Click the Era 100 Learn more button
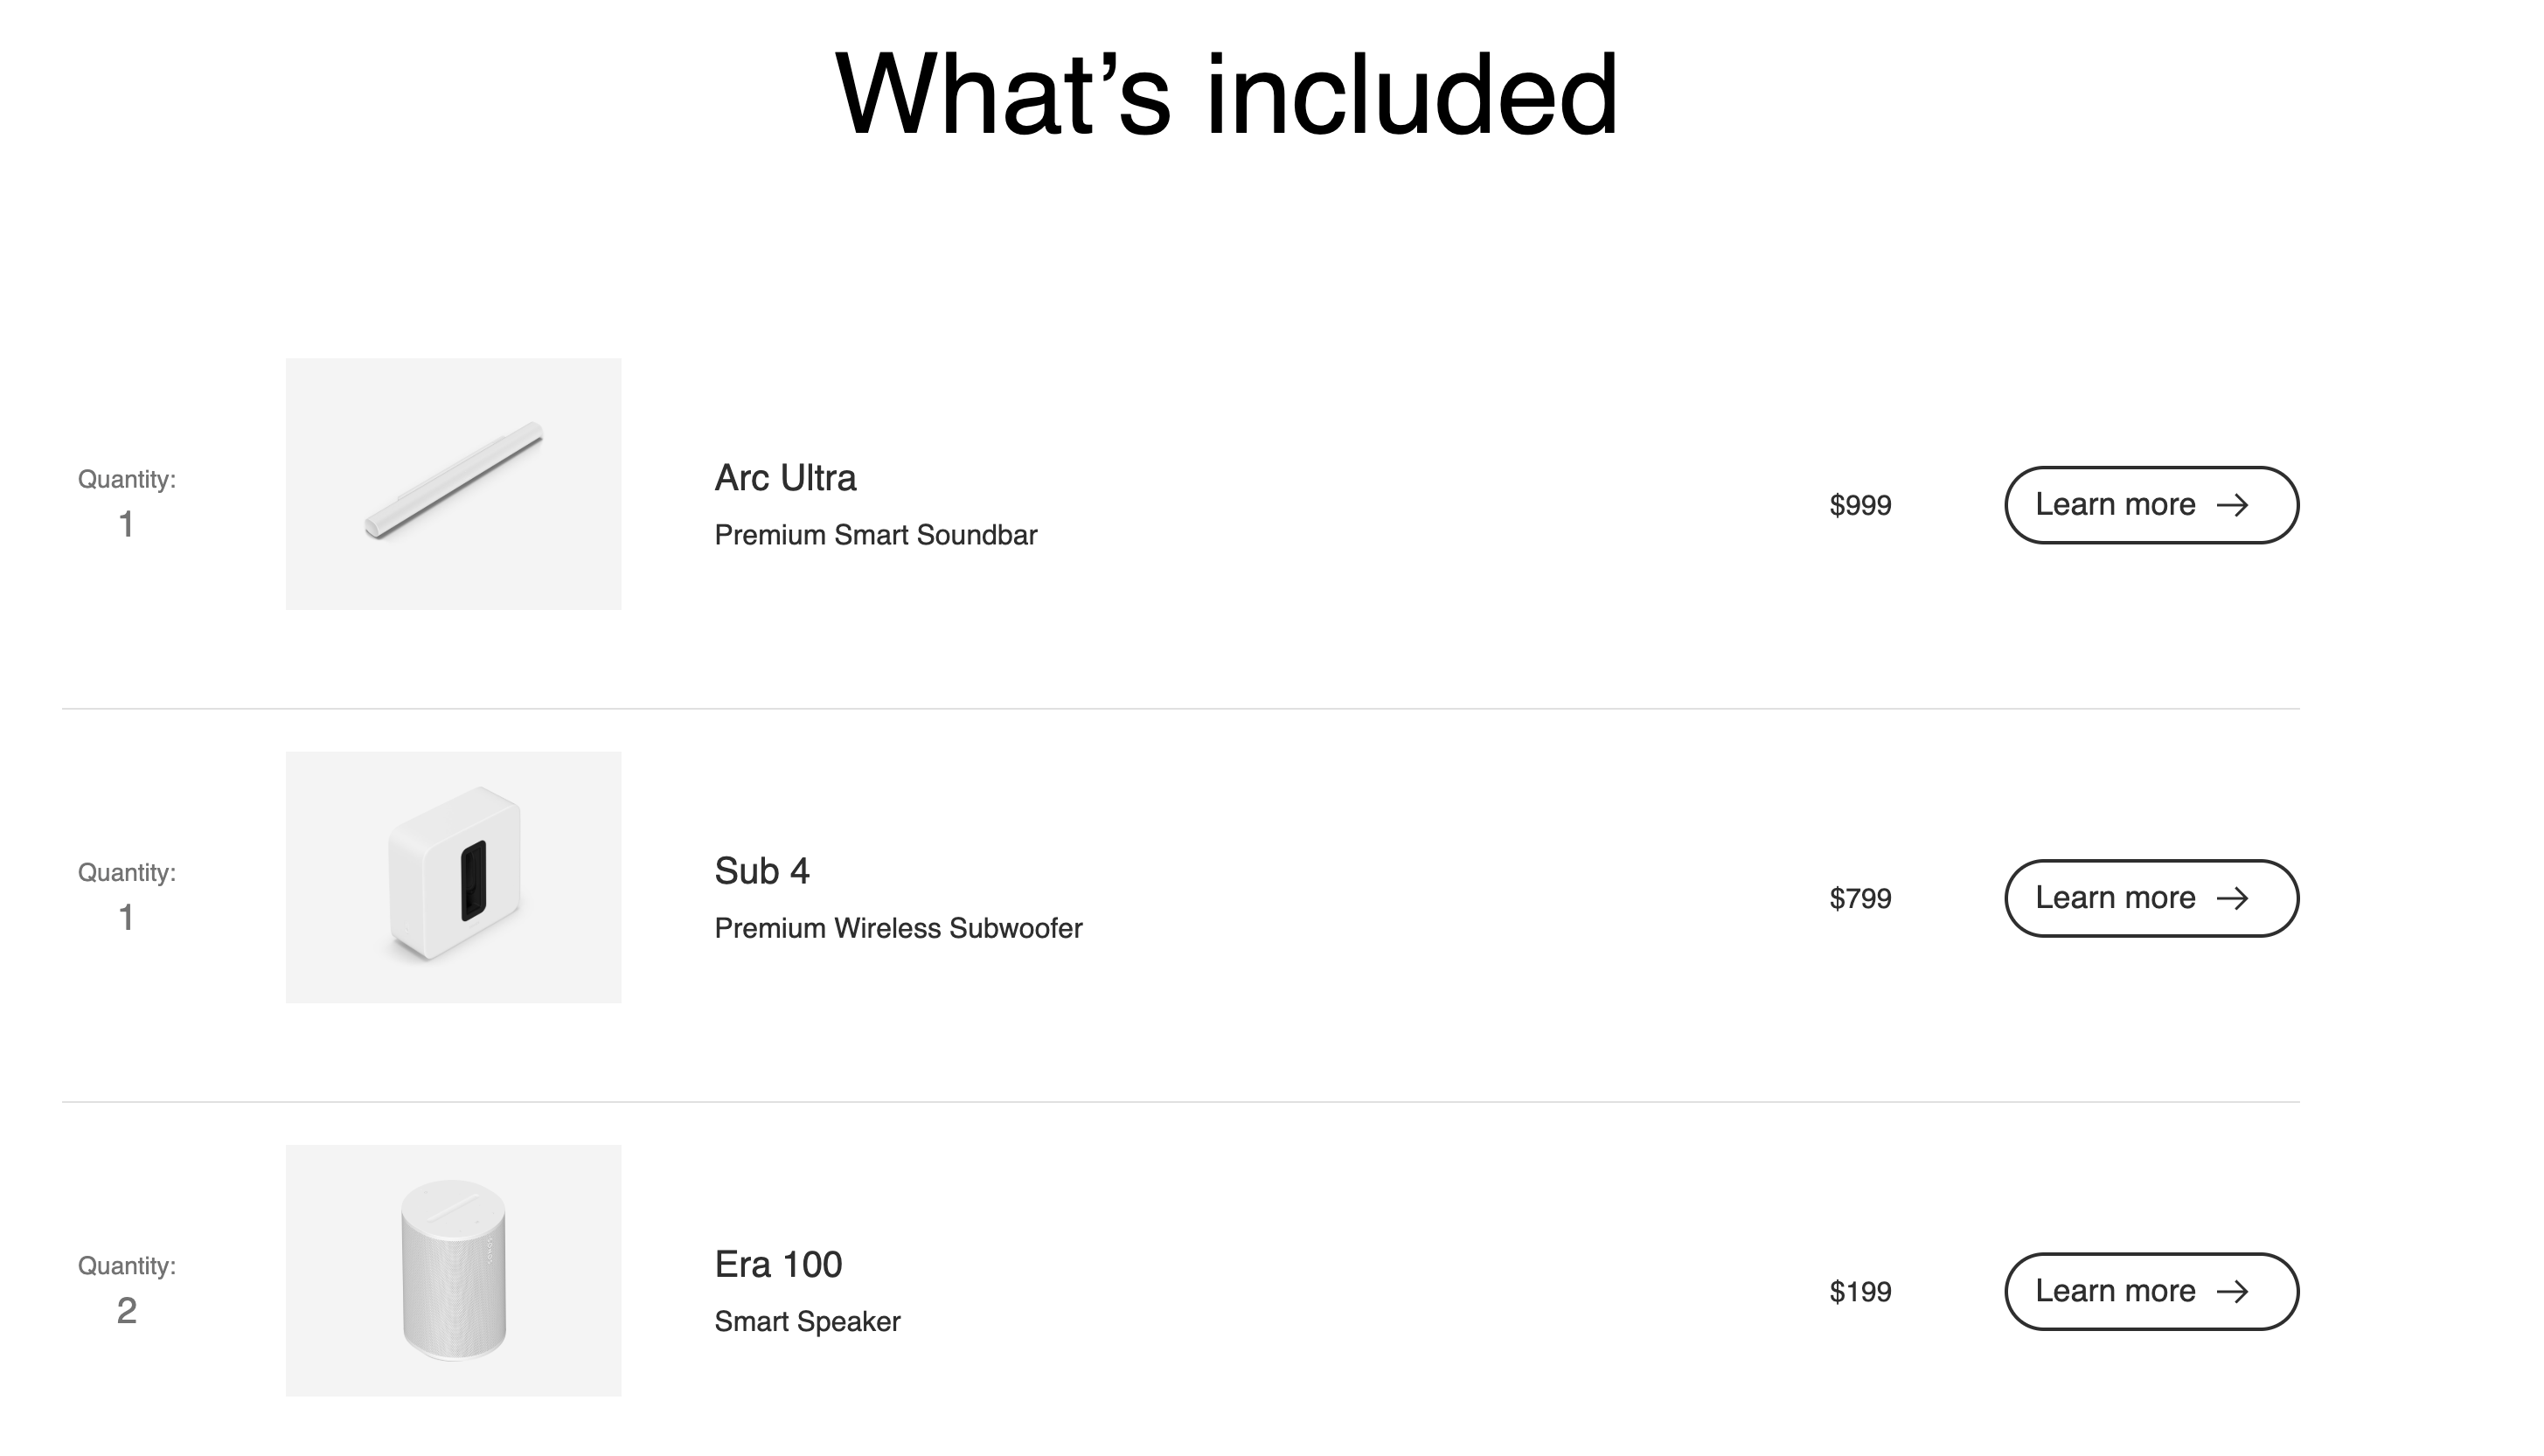Screen dimensions: 2544x1456 [x=2151, y=1291]
